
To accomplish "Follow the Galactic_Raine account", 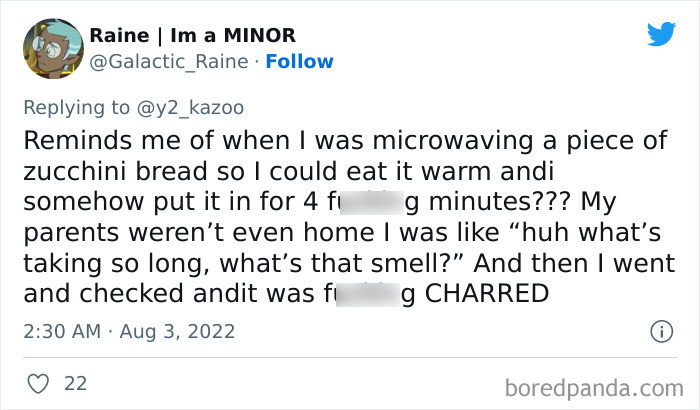I will (300, 62).
